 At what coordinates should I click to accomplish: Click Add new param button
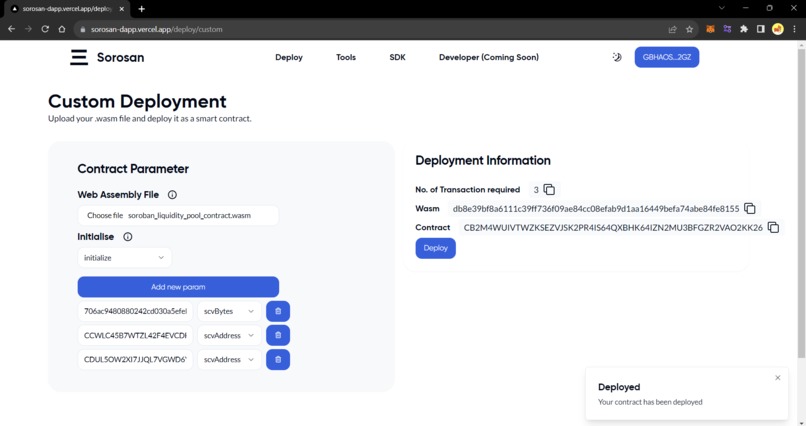point(178,287)
